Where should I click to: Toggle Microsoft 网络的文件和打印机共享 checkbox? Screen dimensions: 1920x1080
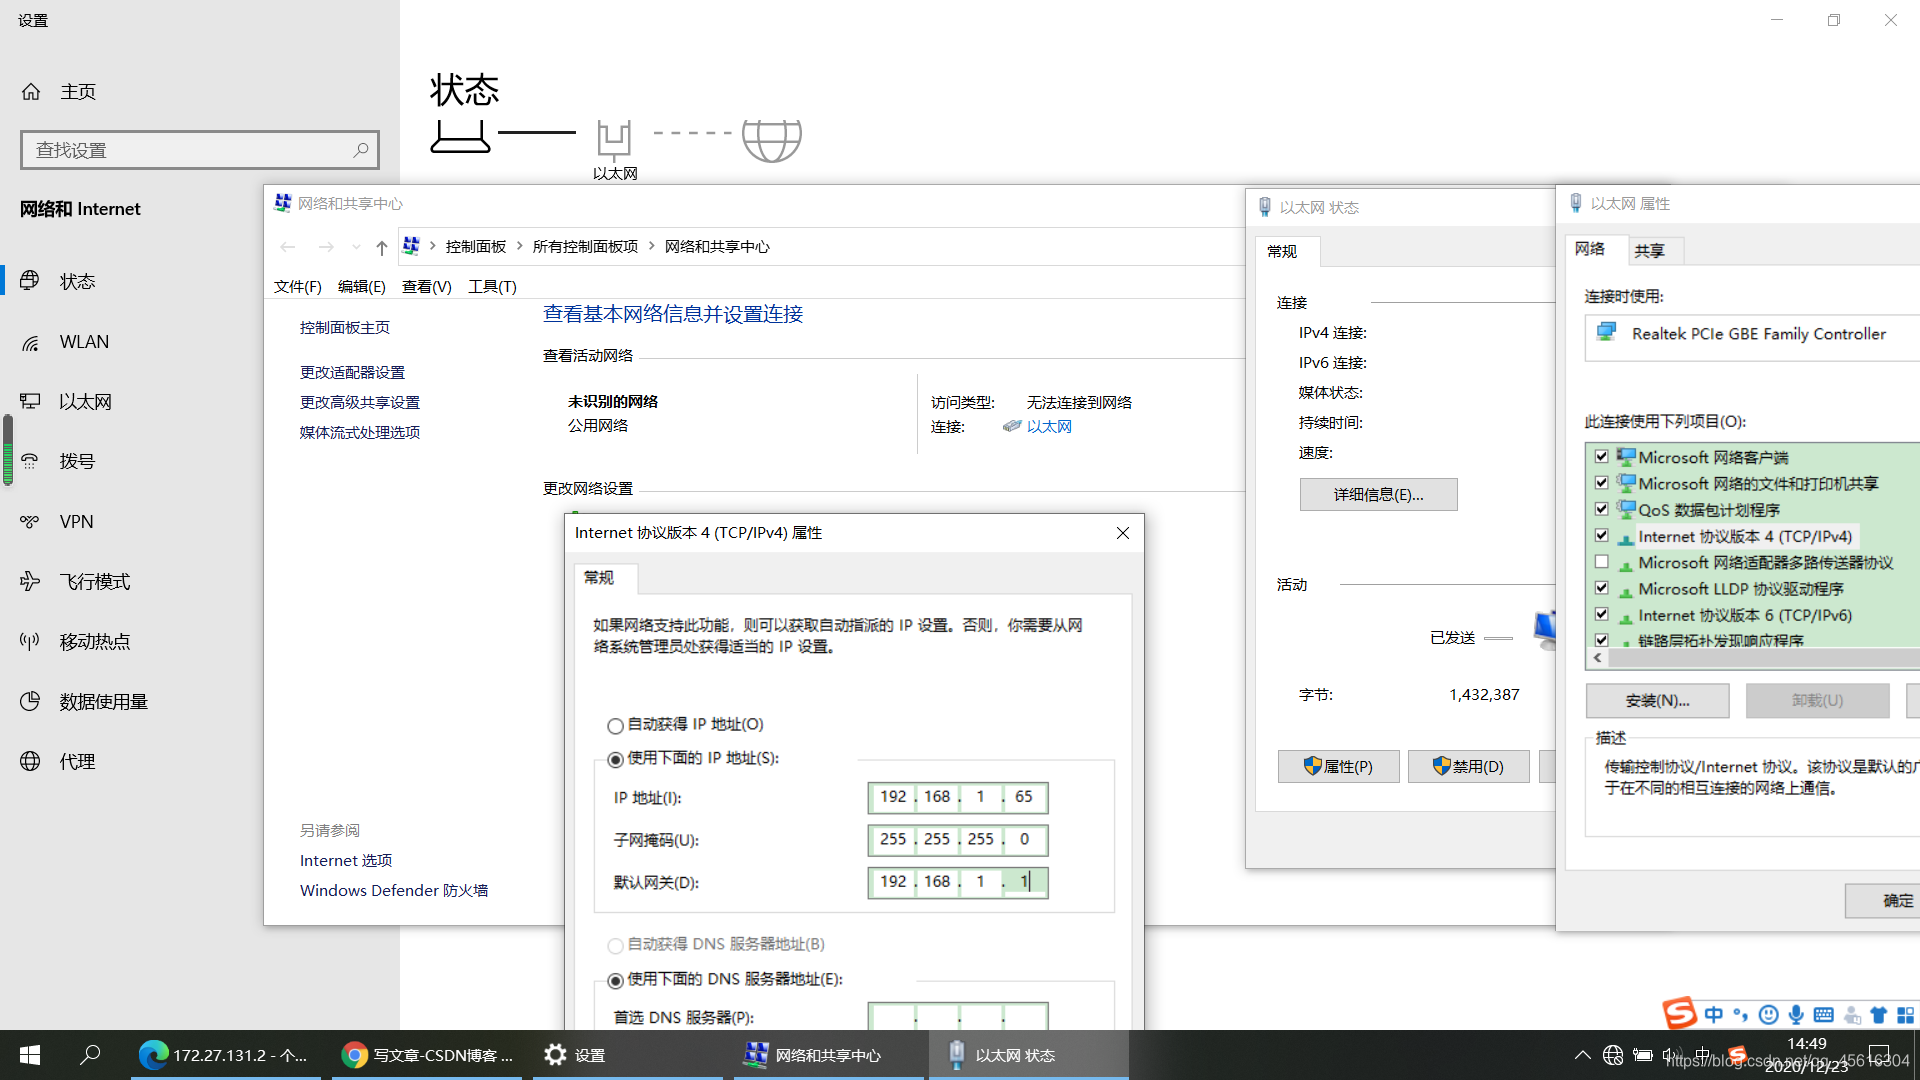coord(1602,483)
